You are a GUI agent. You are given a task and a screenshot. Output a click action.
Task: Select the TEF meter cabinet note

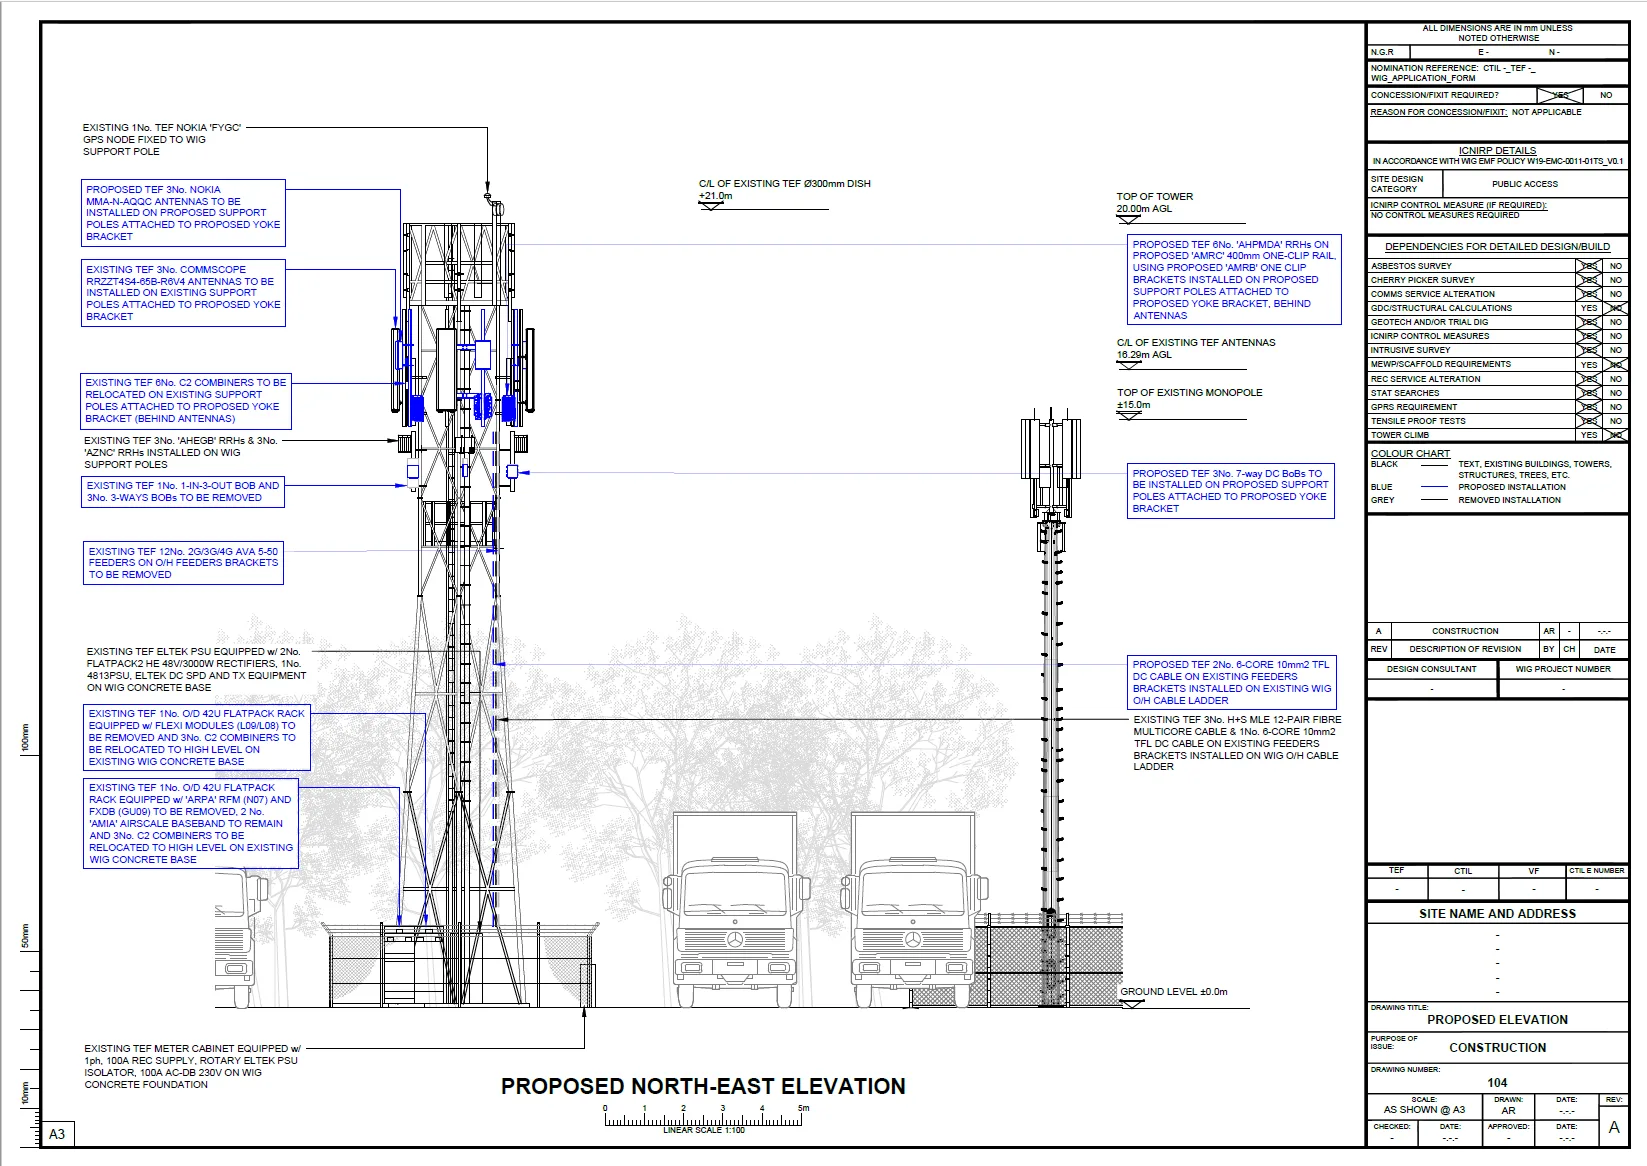[191, 1066]
